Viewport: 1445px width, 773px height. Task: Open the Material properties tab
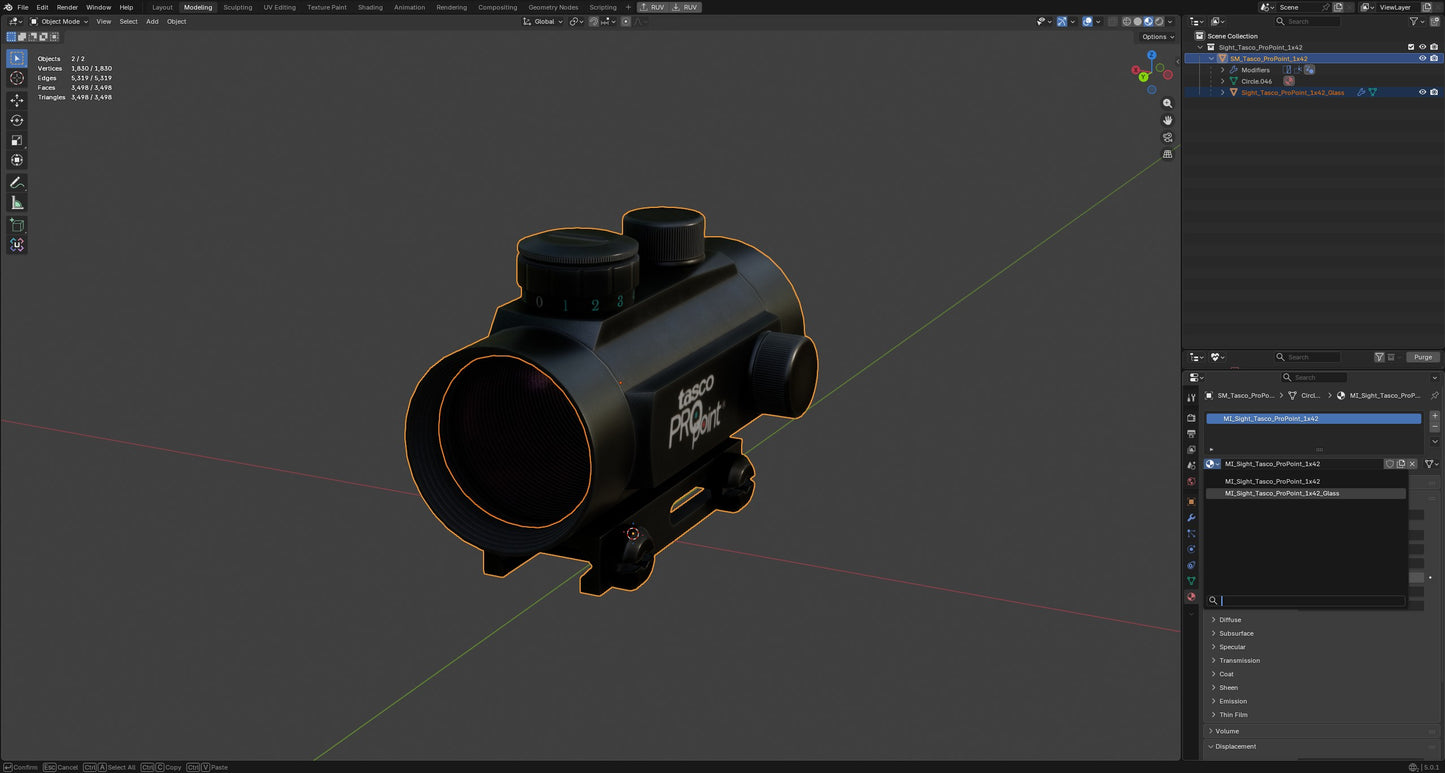point(1191,597)
